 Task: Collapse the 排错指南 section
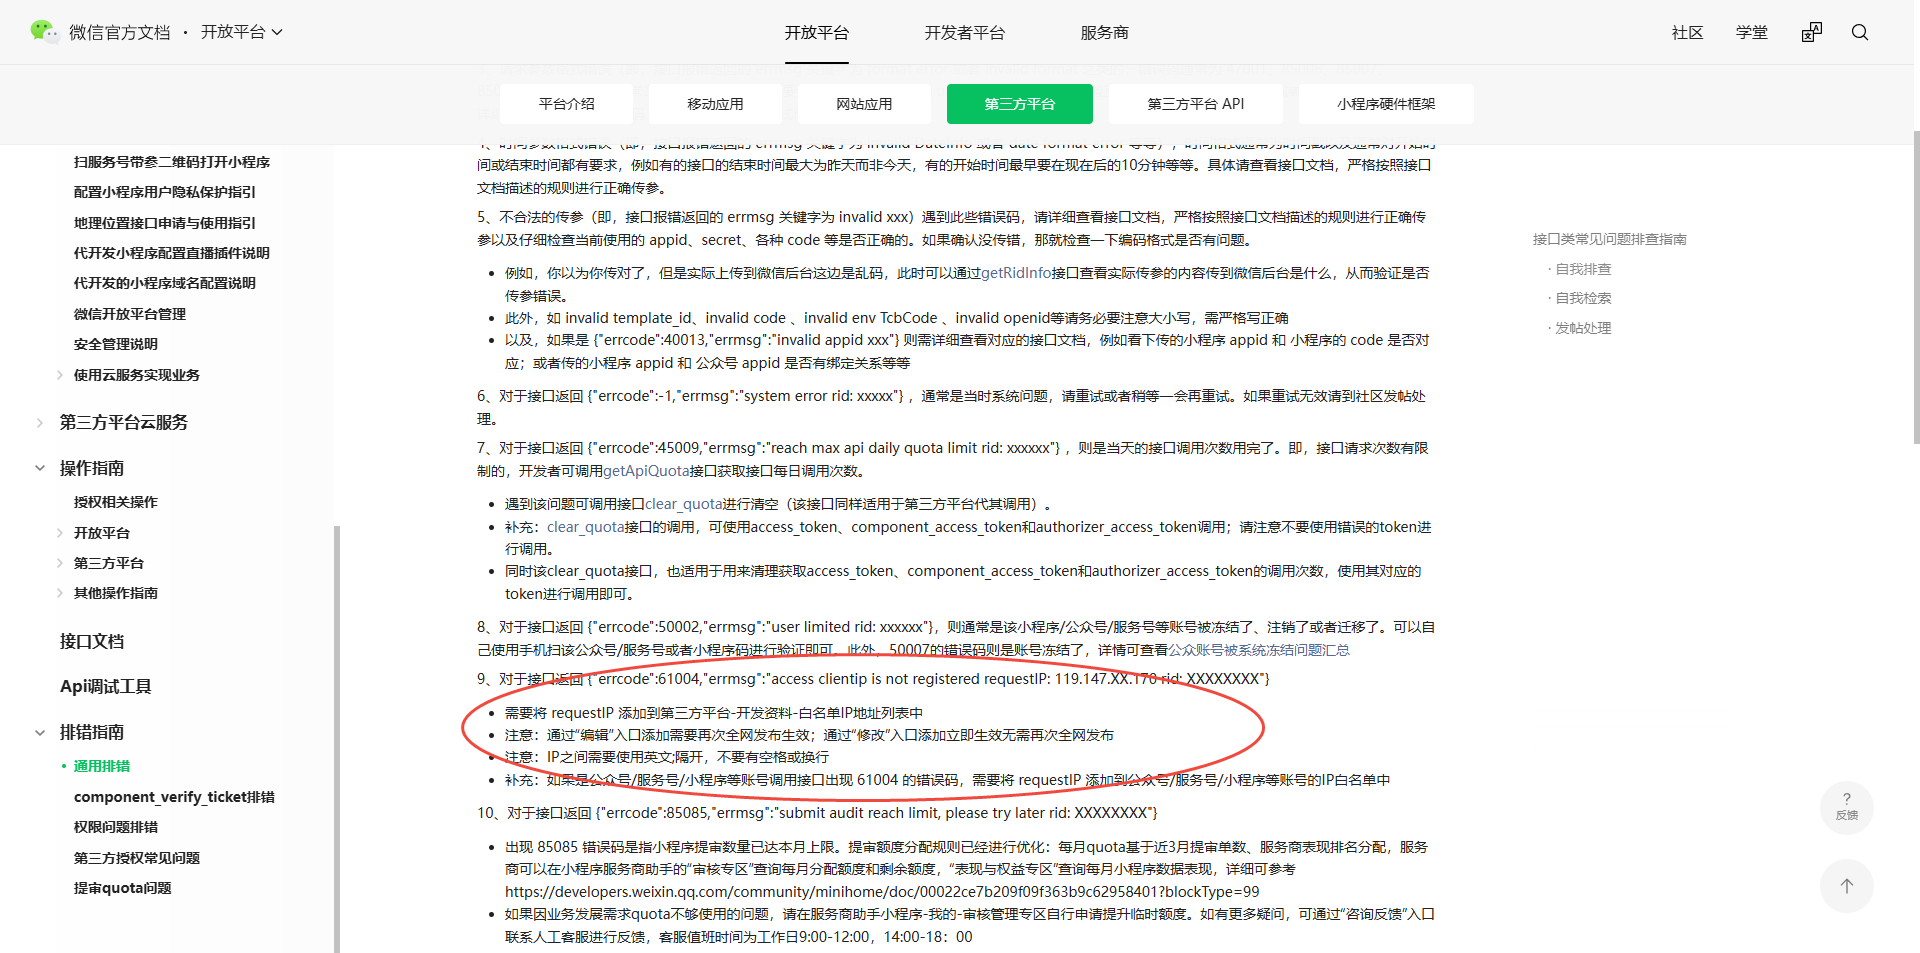[x=40, y=732]
